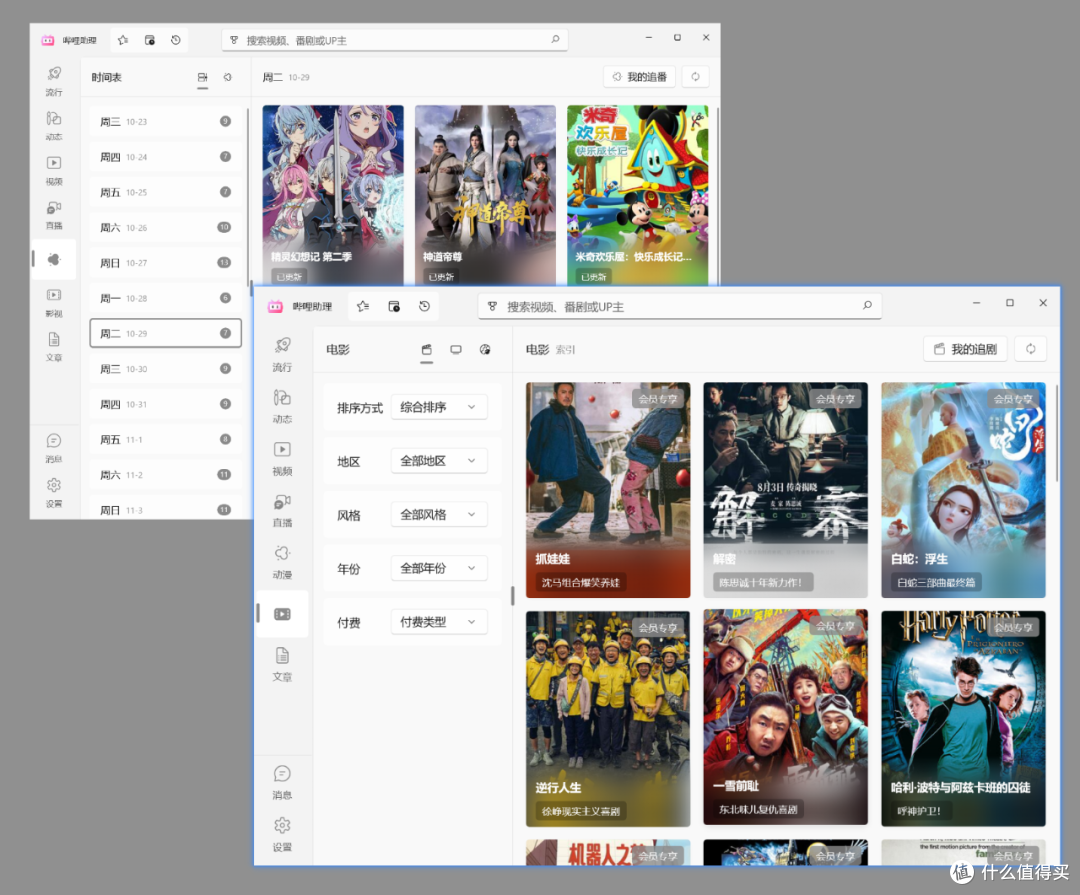Screen dimensions: 1080x895
Task: Select the movie clapperboard tab in 电影 header
Action: (x=427, y=350)
